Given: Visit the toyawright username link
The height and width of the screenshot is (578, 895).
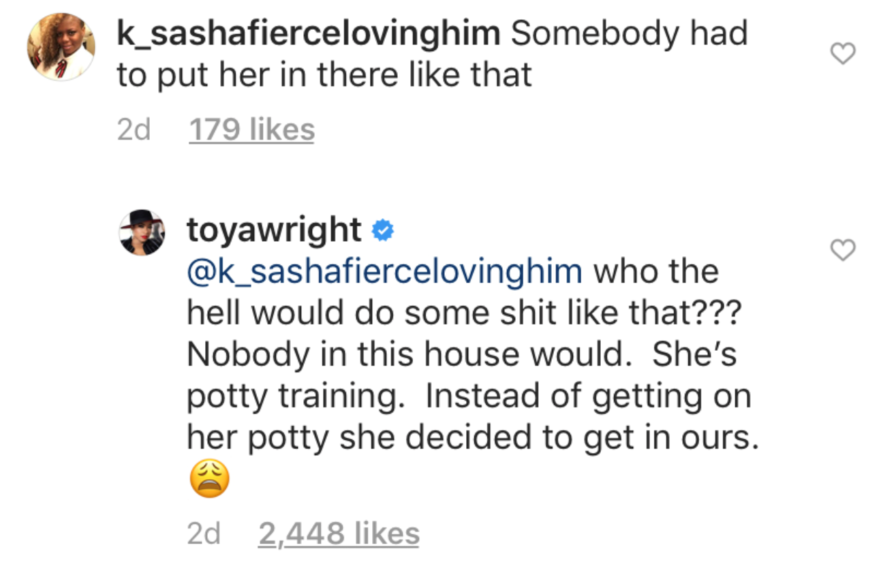Looking at the screenshot, I should click(x=274, y=230).
